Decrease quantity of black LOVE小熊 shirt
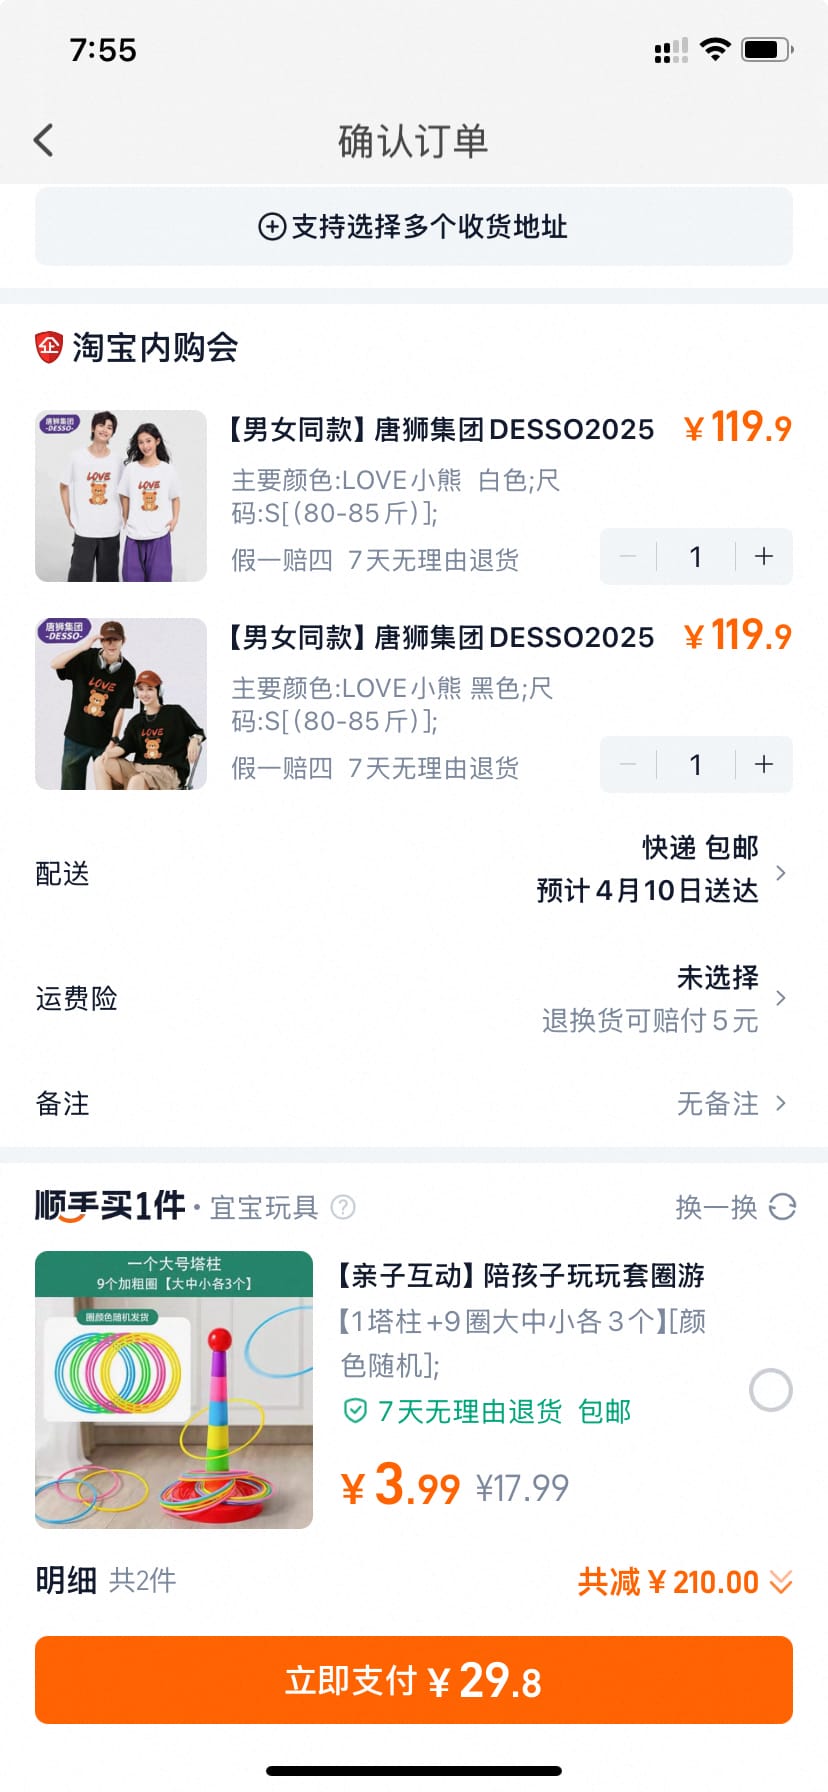This screenshot has width=828, height=1792. (628, 765)
